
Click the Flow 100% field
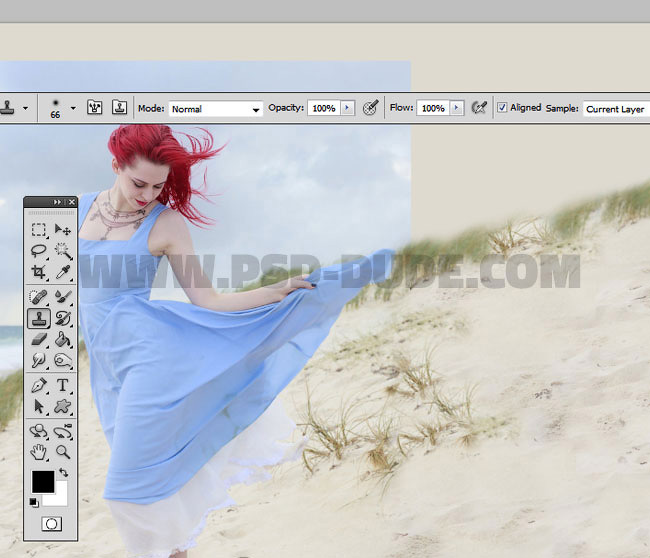pos(433,108)
